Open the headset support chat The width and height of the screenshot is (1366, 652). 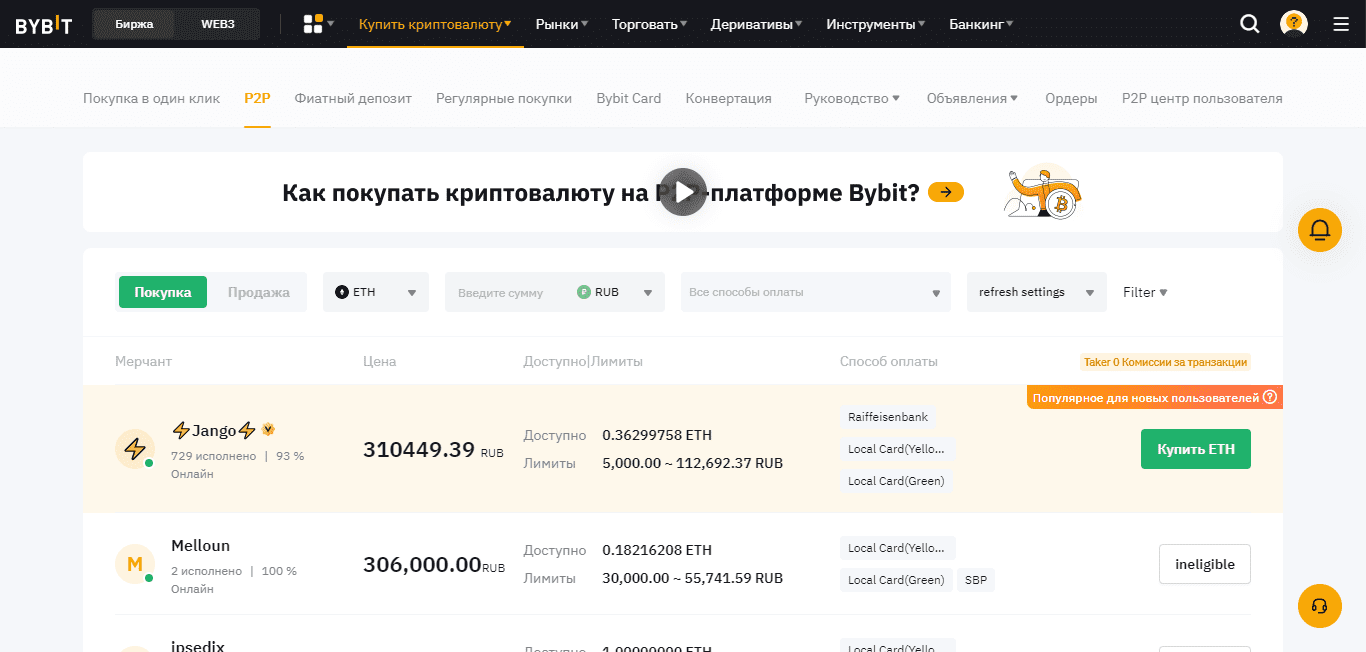pyautogui.click(x=1319, y=606)
